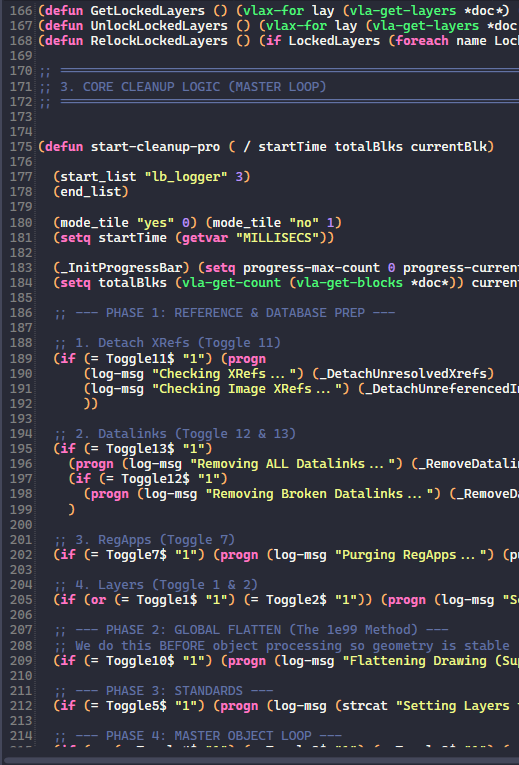Click line number 175 in the gutter
This screenshot has width=519, height=765.
coord(21,147)
